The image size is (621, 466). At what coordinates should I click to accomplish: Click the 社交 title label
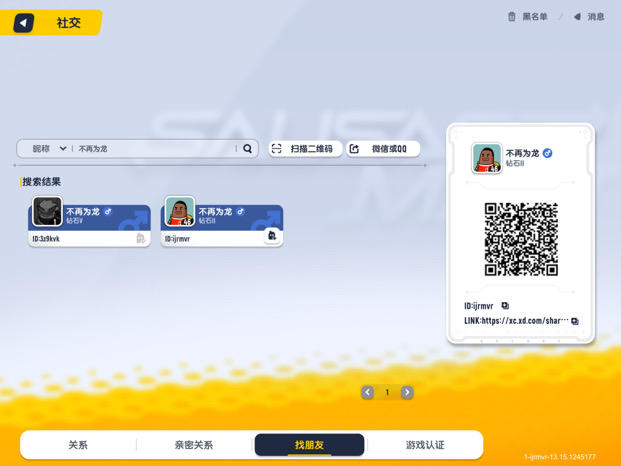(x=69, y=23)
